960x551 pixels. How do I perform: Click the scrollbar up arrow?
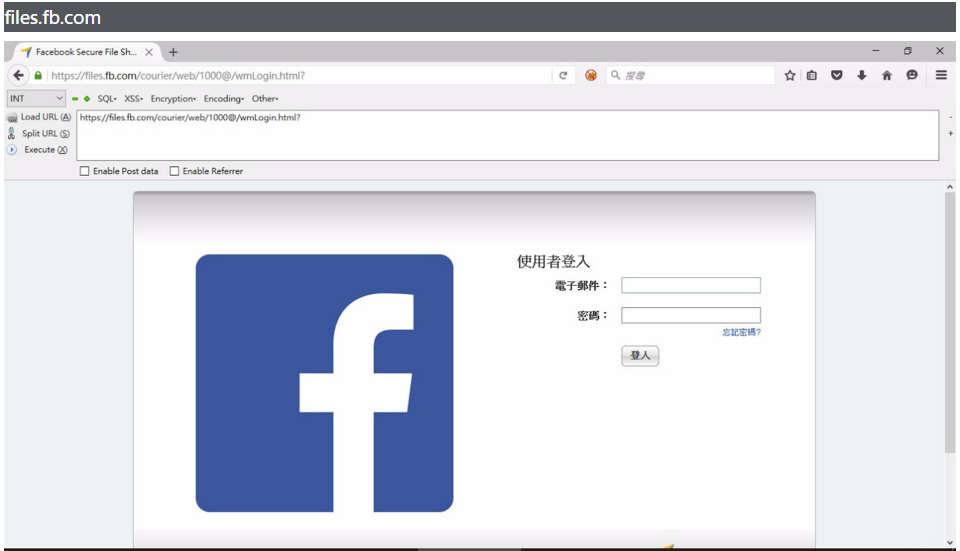950,187
